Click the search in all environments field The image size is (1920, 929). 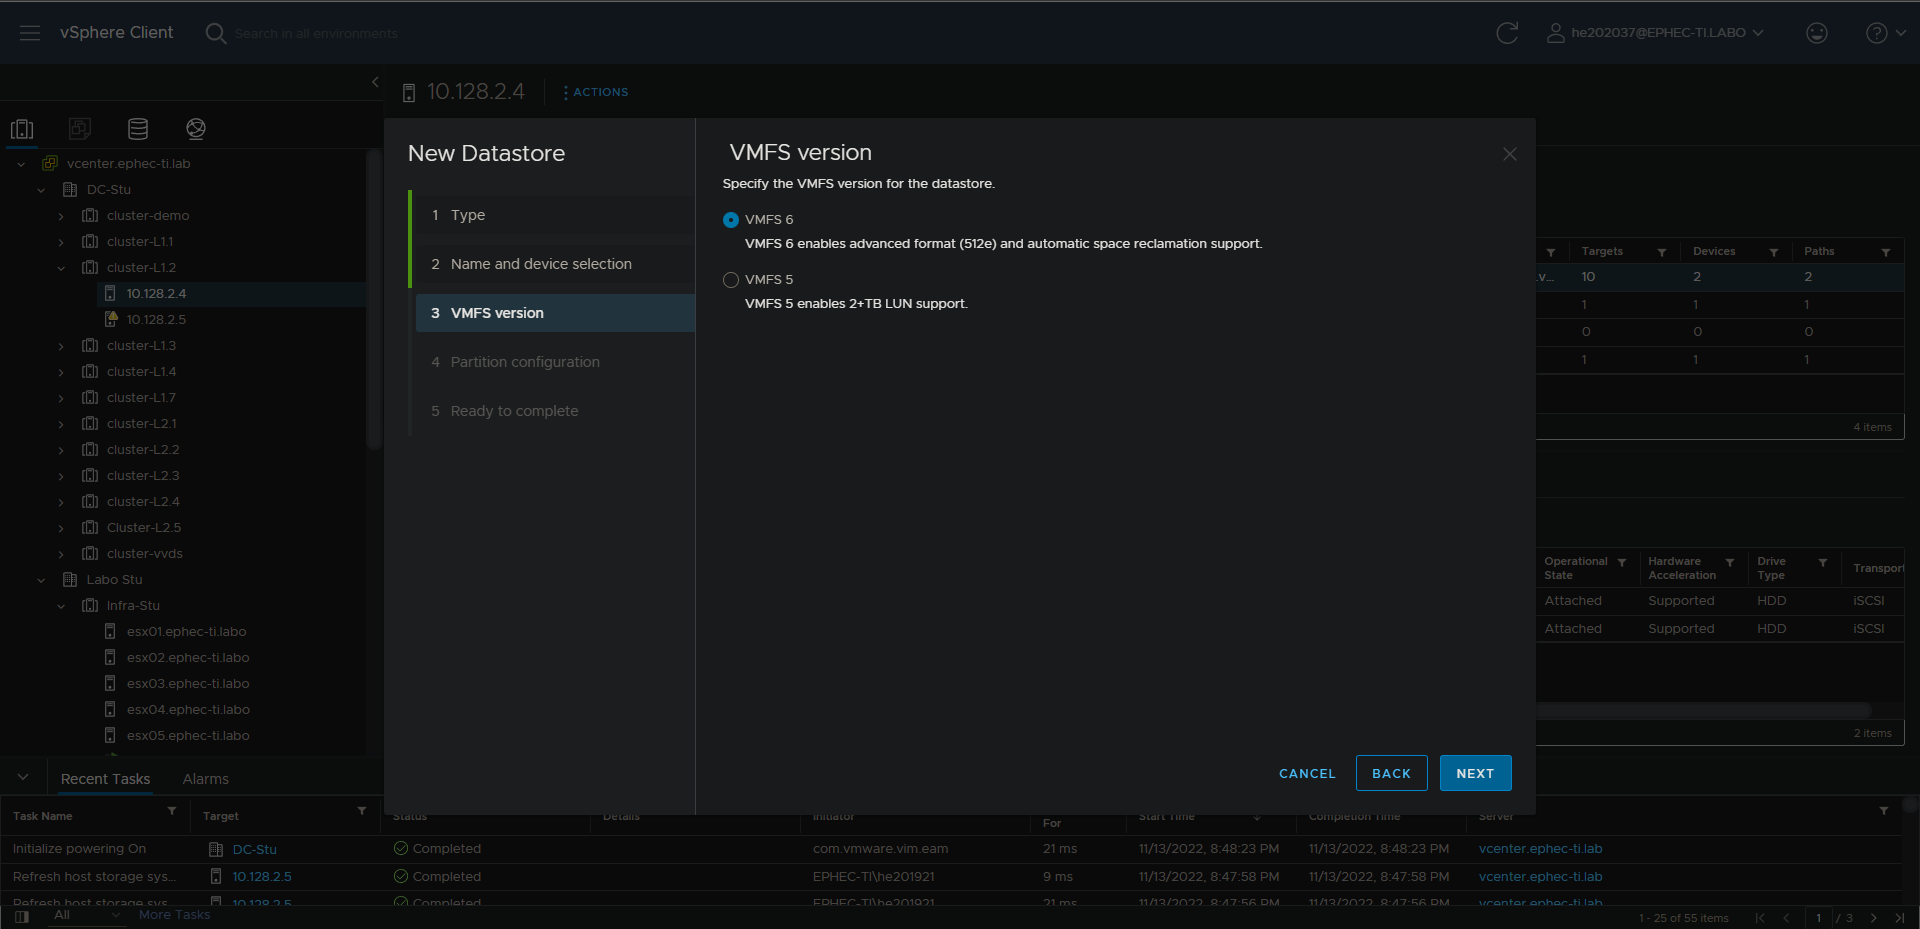[316, 34]
